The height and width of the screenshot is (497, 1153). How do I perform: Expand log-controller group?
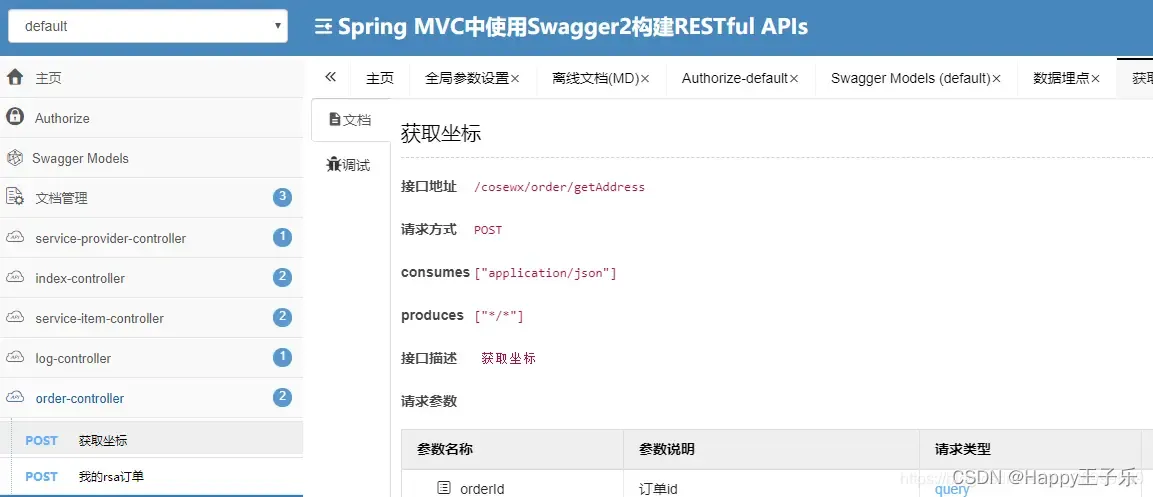pos(151,358)
